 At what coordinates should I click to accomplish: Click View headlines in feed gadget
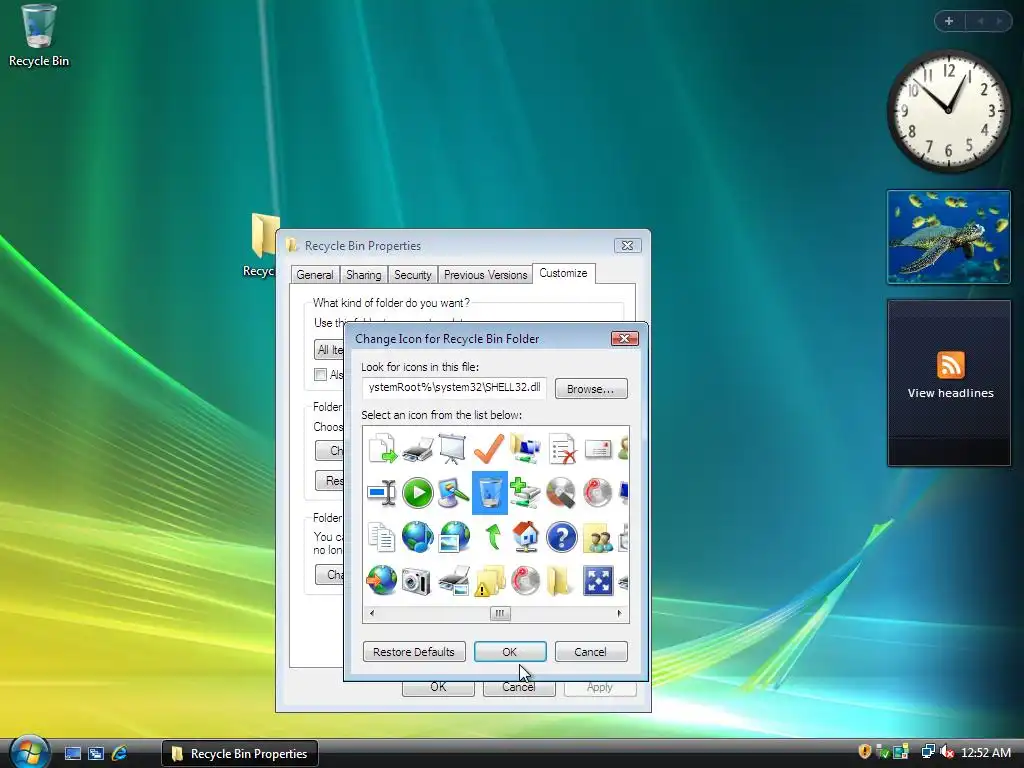950,393
